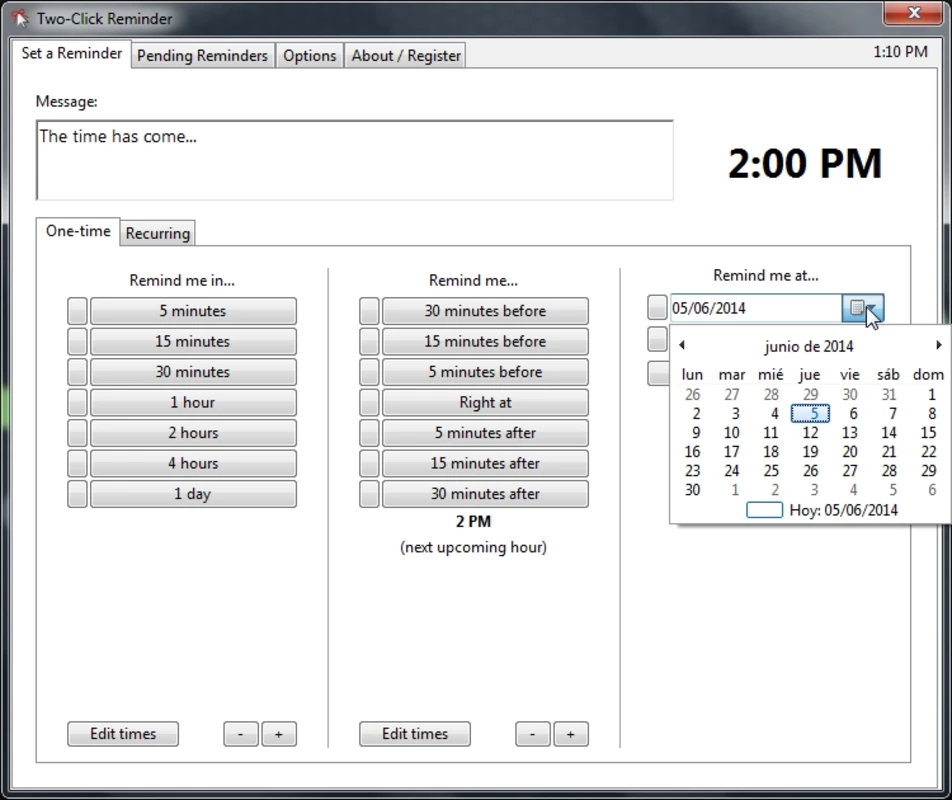Pick grayed May 26 in the calendar
This screenshot has width=952, height=800.
[693, 395]
